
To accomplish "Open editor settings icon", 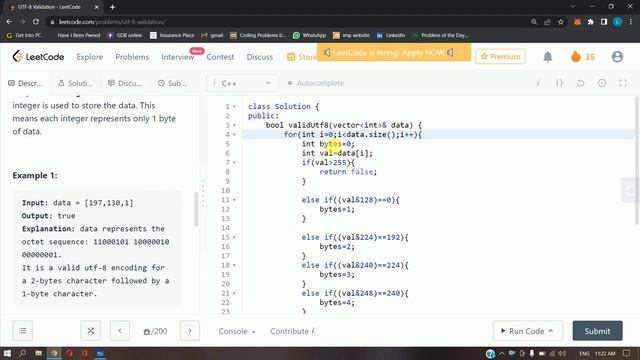I will [x=602, y=83].
